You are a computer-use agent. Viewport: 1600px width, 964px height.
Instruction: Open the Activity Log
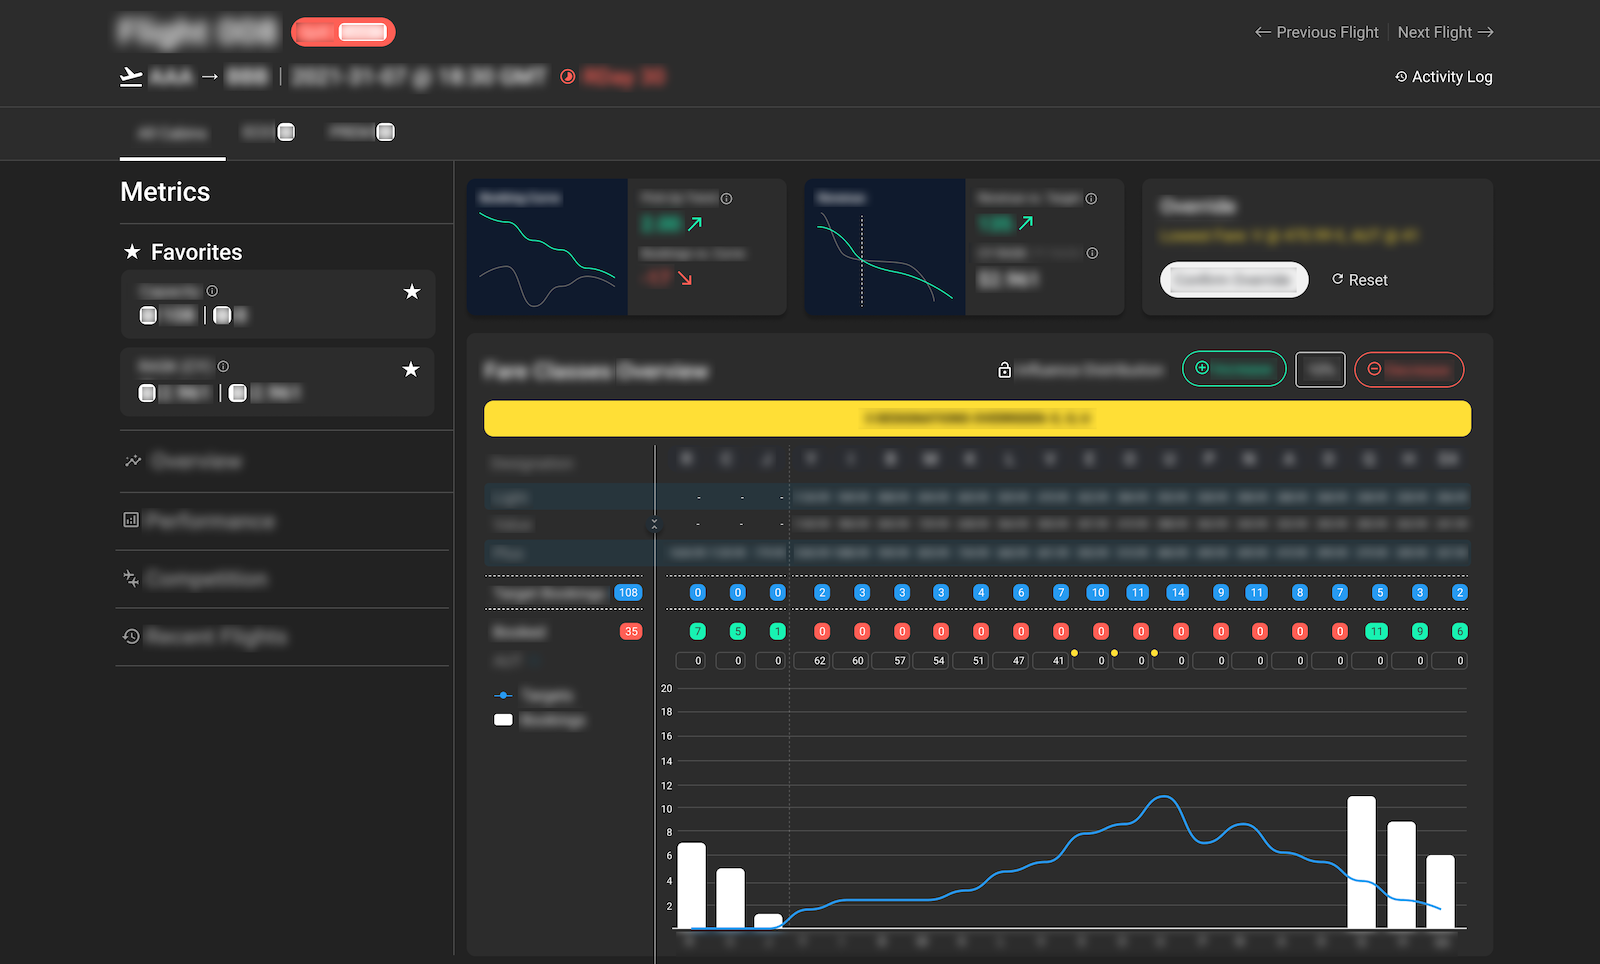[1443, 77]
